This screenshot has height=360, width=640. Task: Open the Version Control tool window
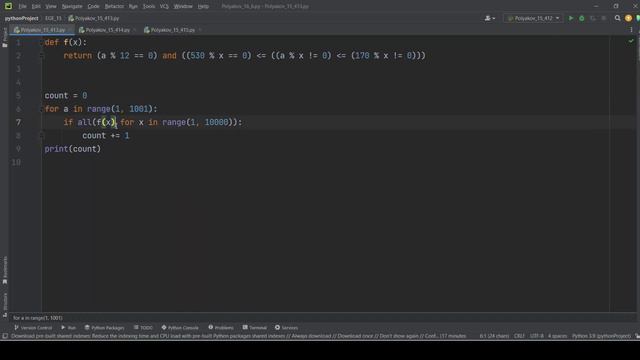[33, 328]
